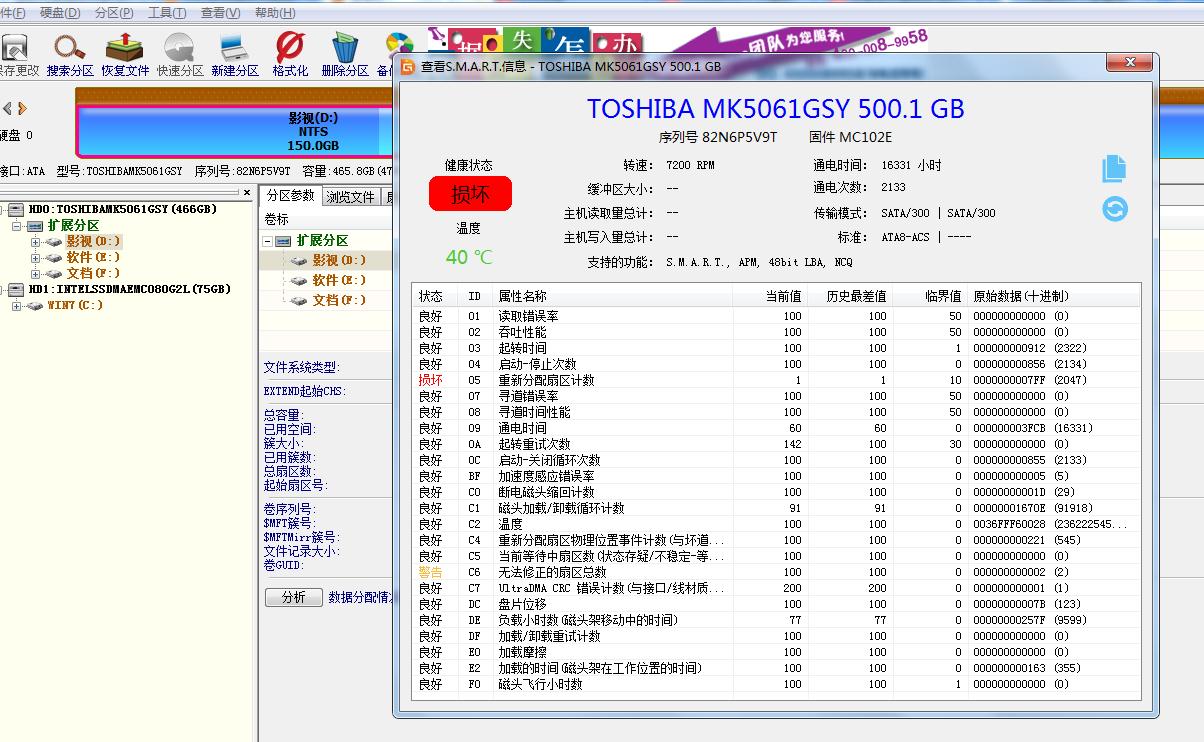Click the Save Changes (保存更改) toolbar icon
1204x742 pixels.
(x=15, y=46)
